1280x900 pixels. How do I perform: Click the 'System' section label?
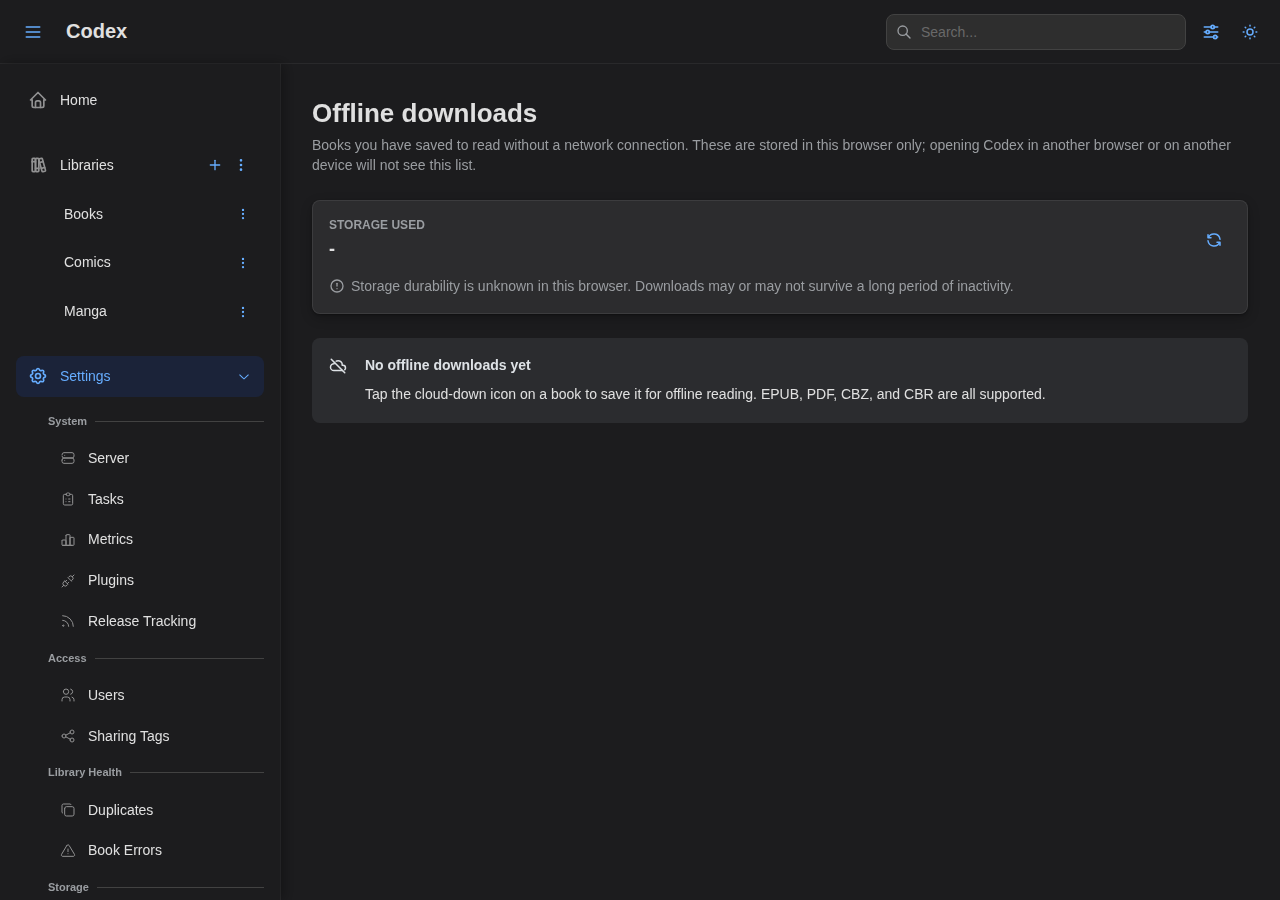(67, 421)
